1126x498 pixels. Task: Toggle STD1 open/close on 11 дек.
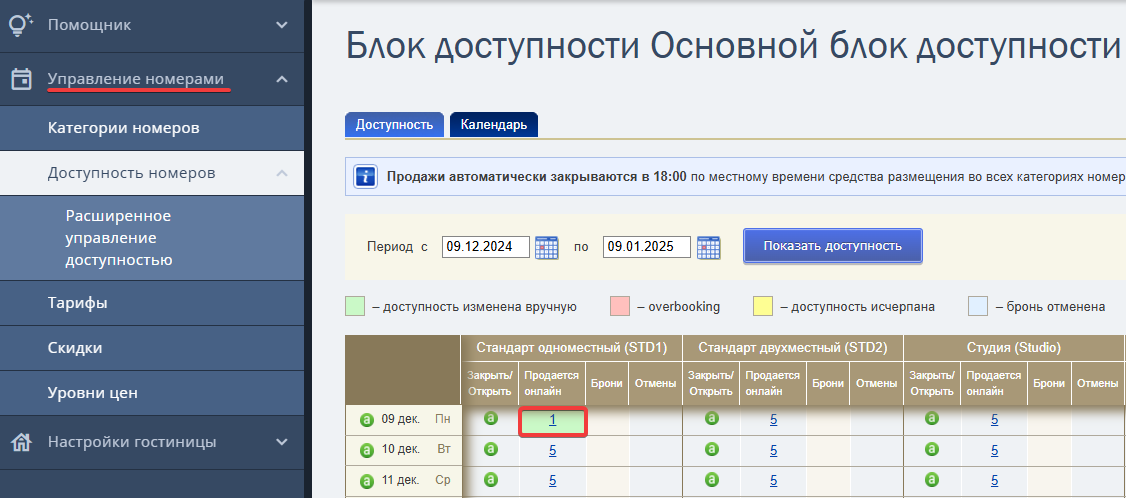coord(490,479)
